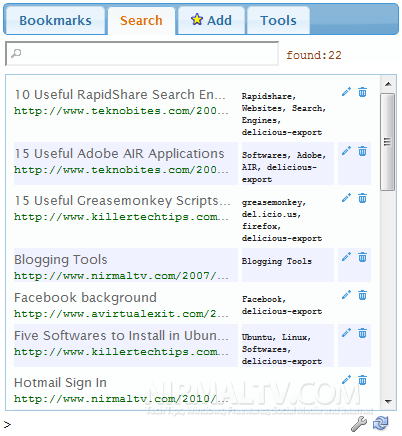402x436 pixels.
Task: Click the 'greasemonkey, del.icio.us, firefox' tags
Action: click(x=282, y=220)
